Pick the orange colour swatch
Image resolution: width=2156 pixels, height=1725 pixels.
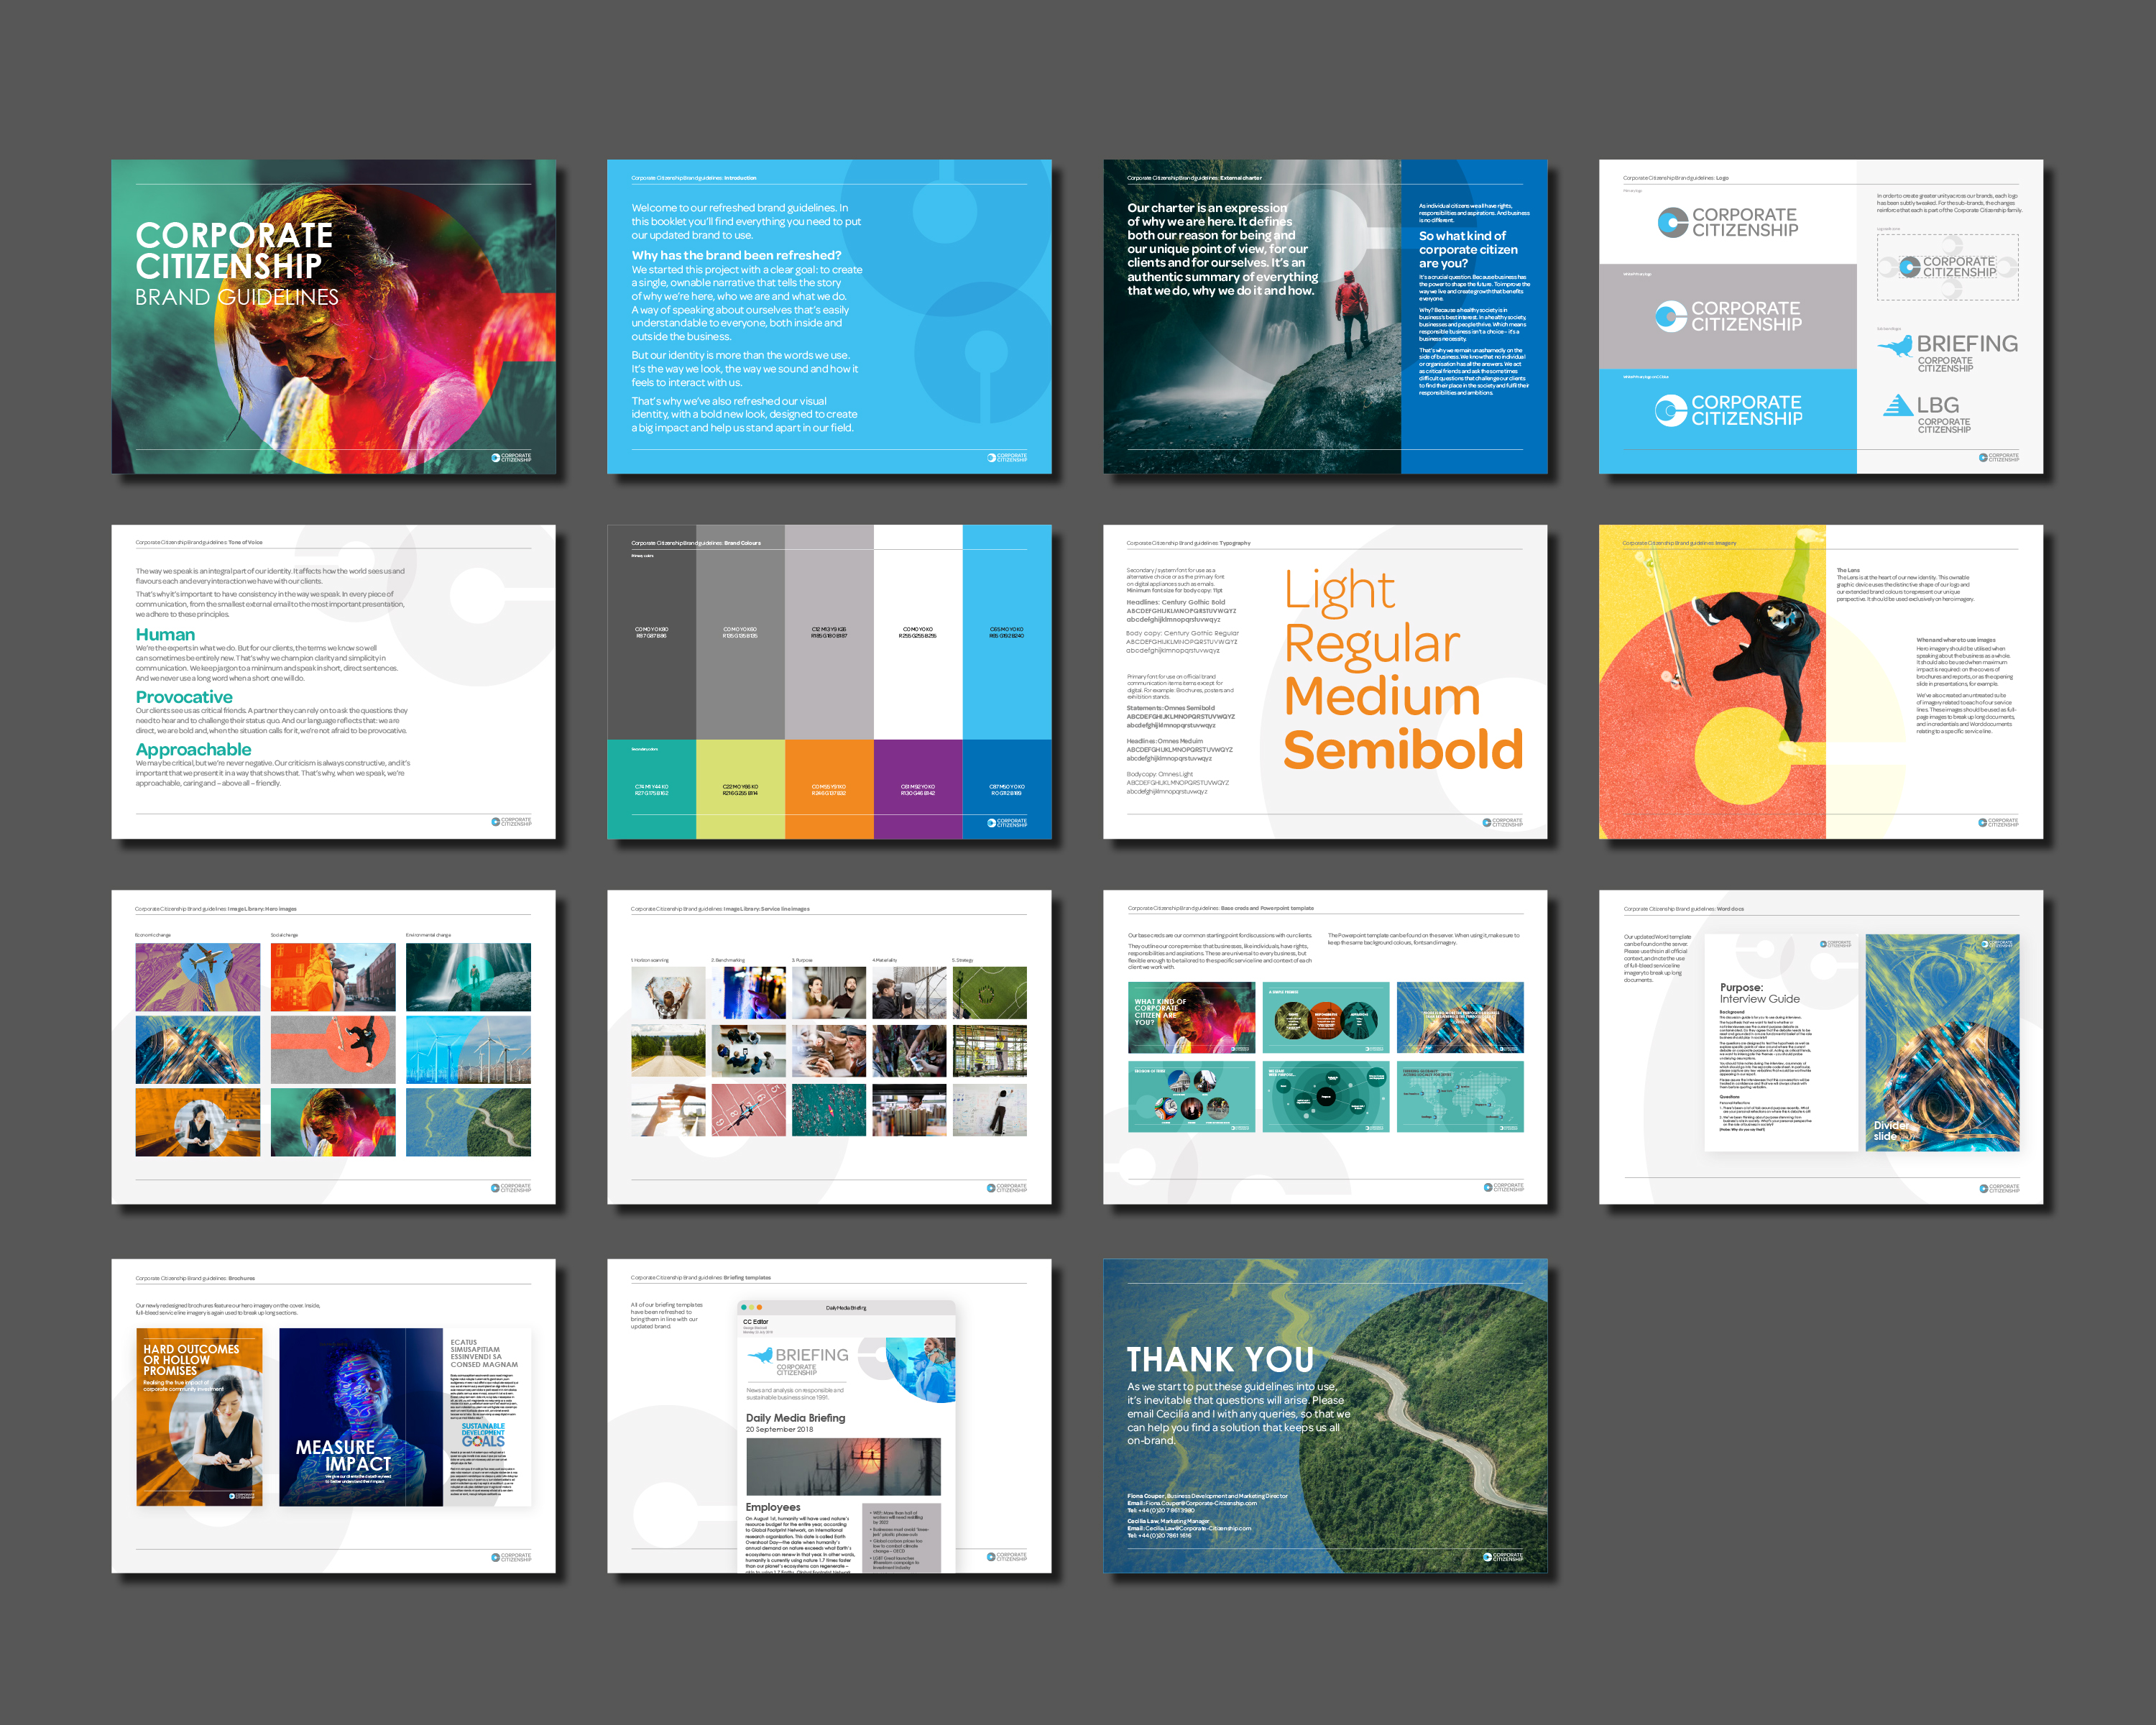click(x=829, y=789)
